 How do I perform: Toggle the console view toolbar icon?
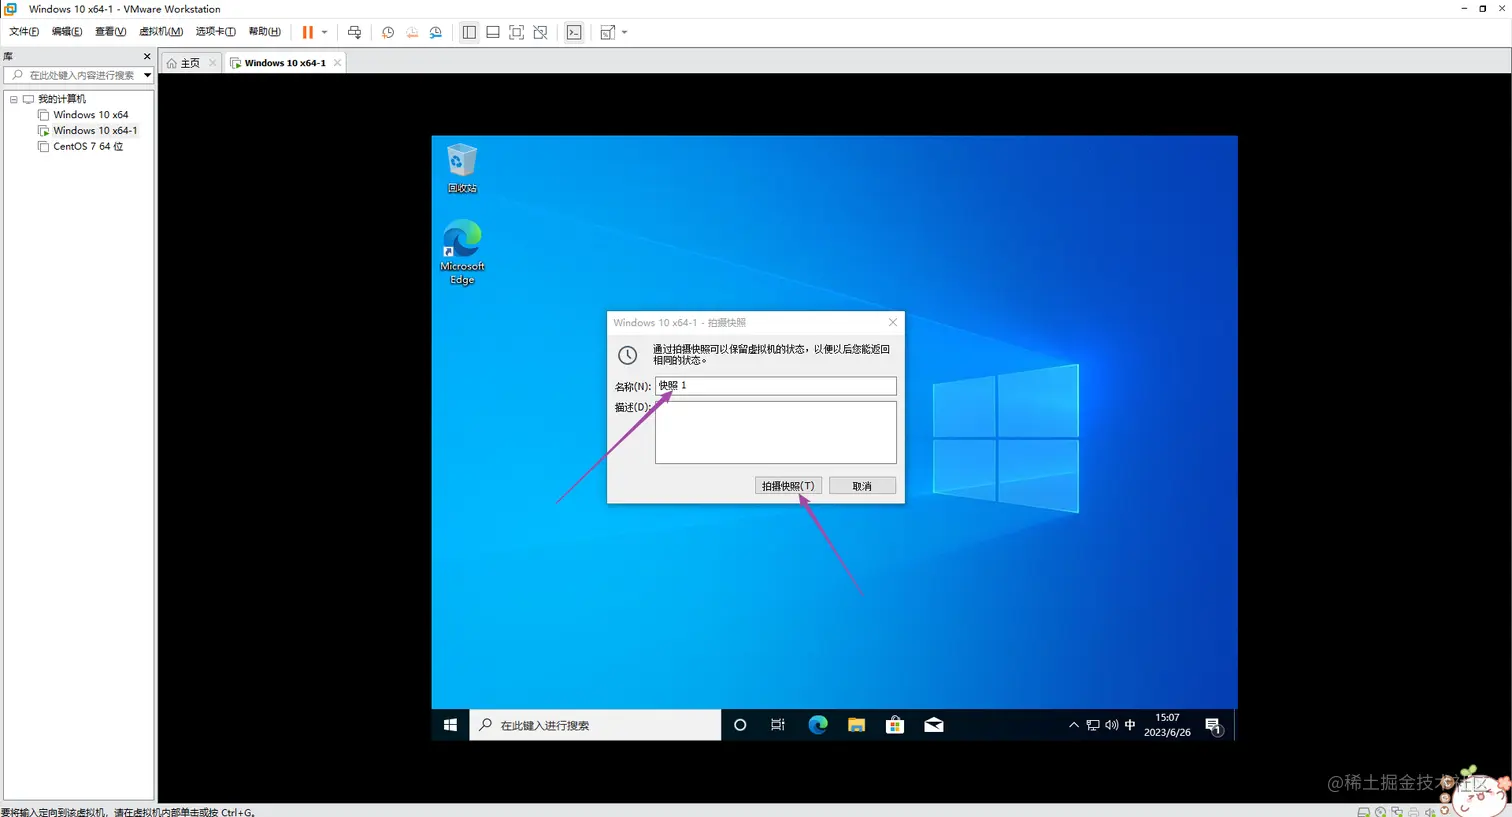click(x=574, y=32)
